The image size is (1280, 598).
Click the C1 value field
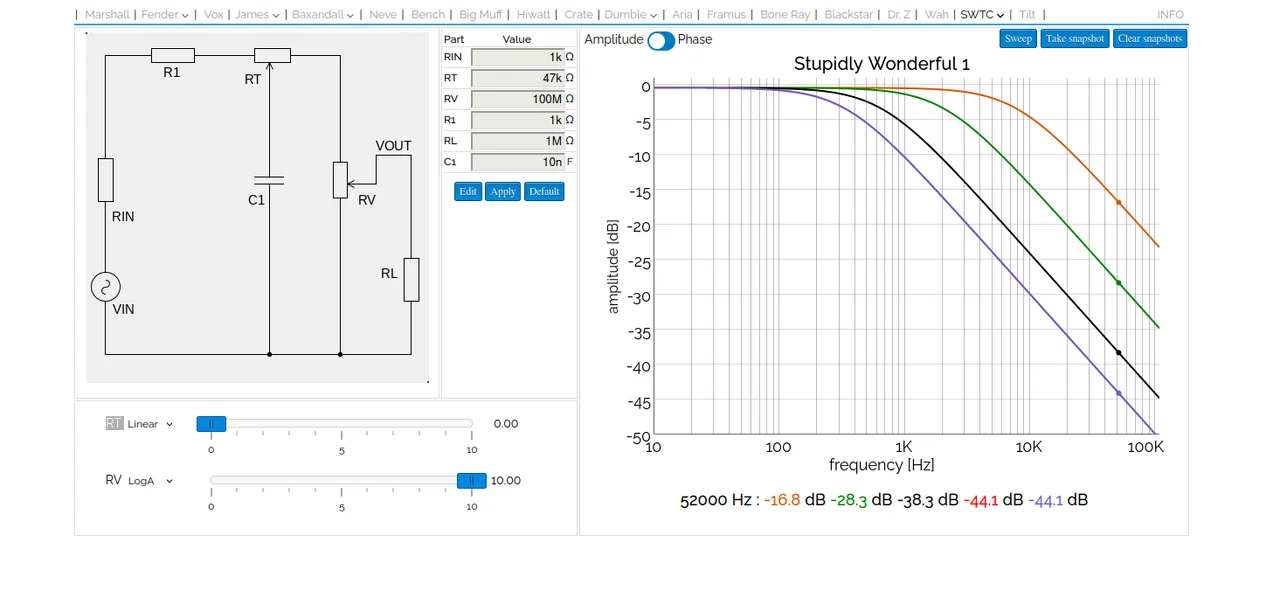[x=517, y=162]
